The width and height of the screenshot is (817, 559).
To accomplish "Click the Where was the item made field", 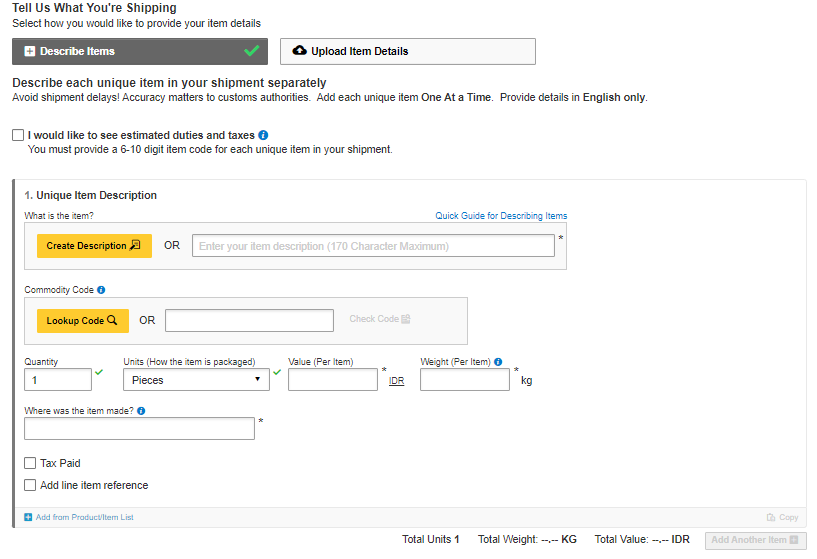I will tap(140, 428).
